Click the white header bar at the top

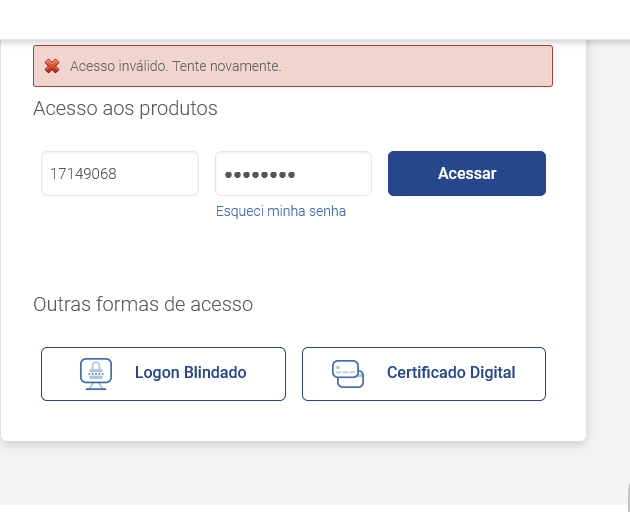(x=315, y=19)
